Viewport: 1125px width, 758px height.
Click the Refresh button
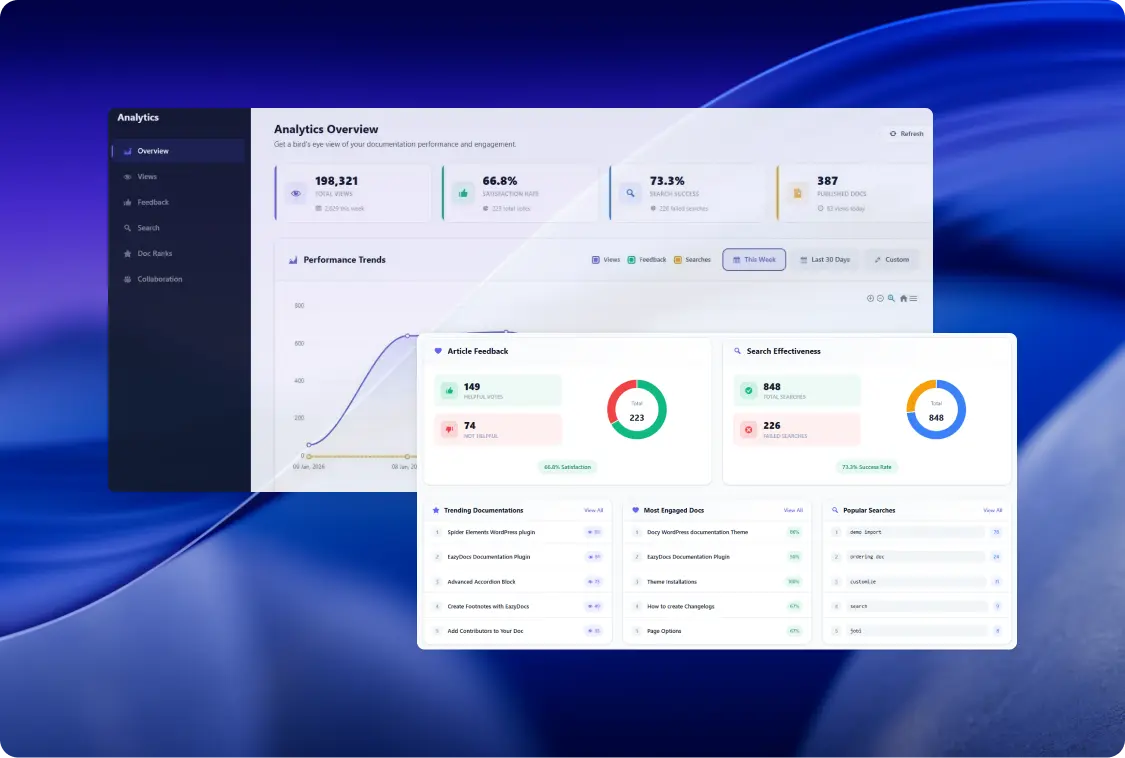[906, 134]
